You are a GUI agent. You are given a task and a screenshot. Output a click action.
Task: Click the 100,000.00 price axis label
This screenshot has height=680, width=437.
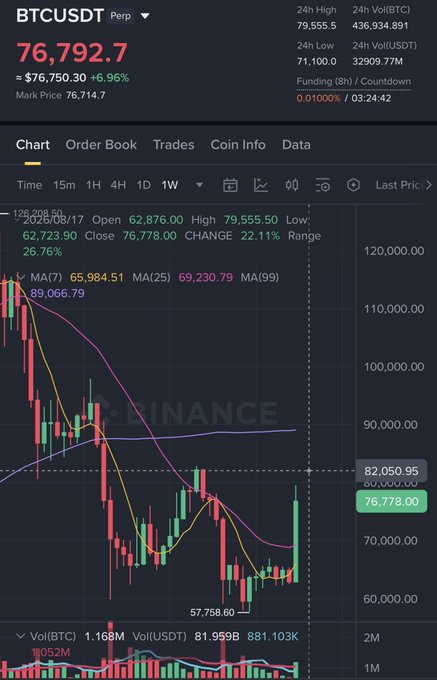click(x=394, y=367)
